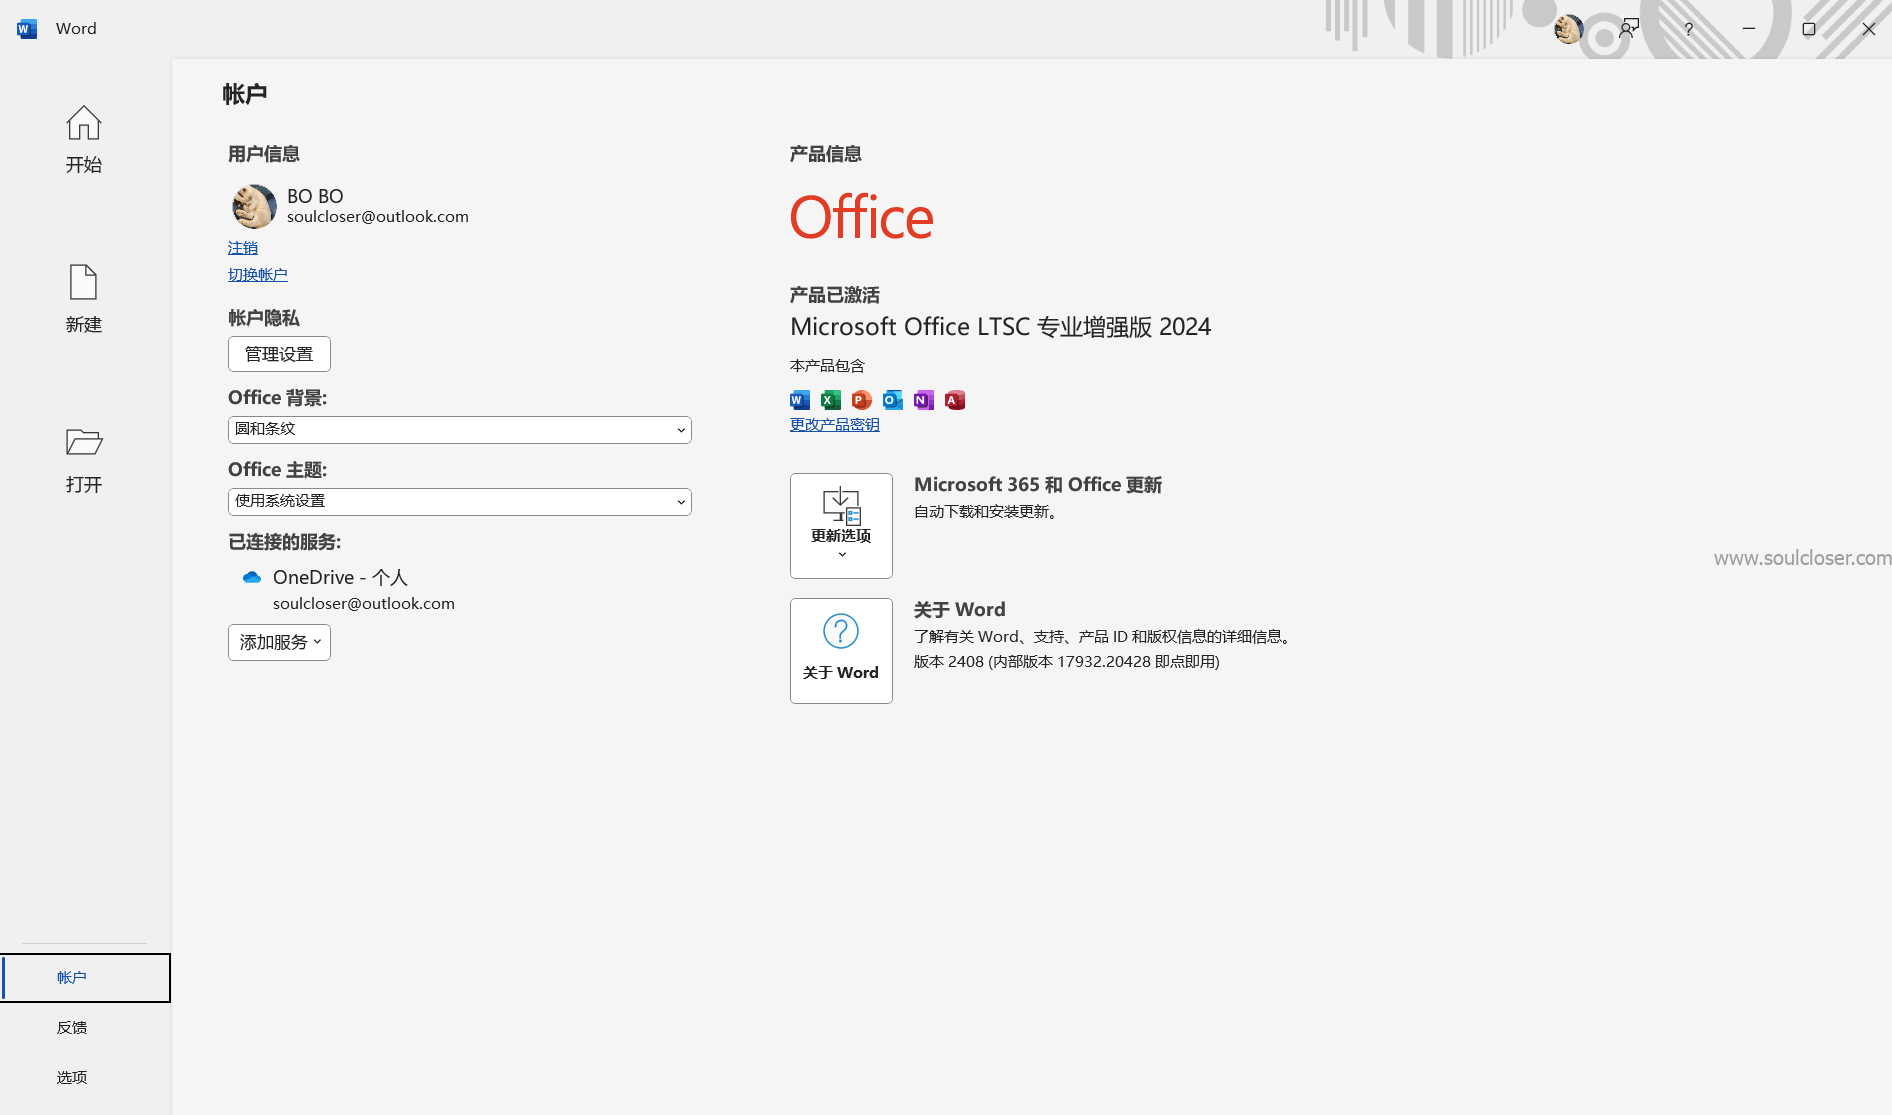Click the soulcloser@outlook.com email under BO BO
1892x1115 pixels.
378,217
